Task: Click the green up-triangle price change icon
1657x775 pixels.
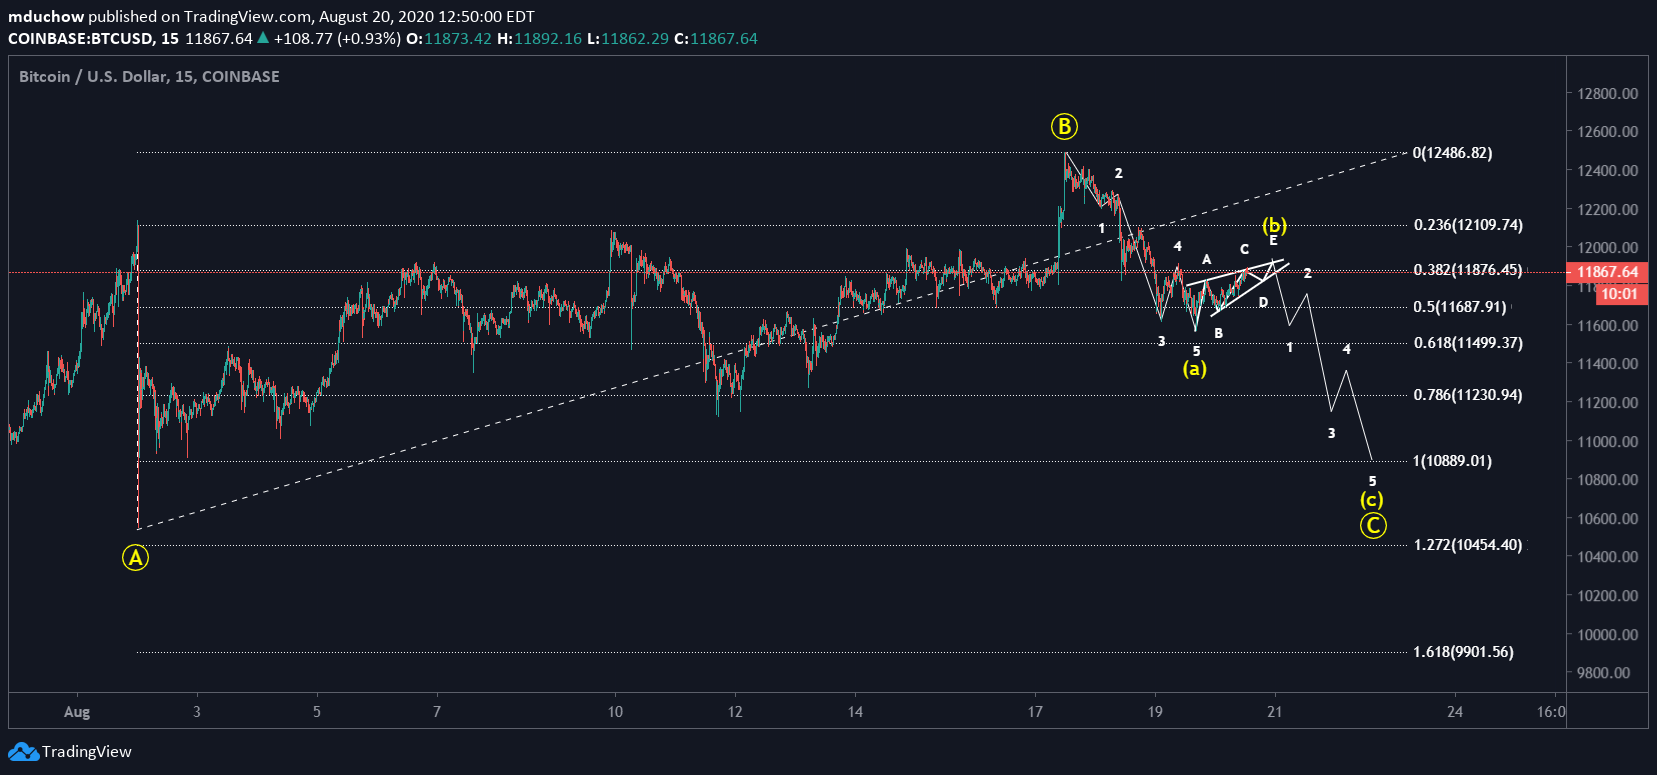Action: 263,38
